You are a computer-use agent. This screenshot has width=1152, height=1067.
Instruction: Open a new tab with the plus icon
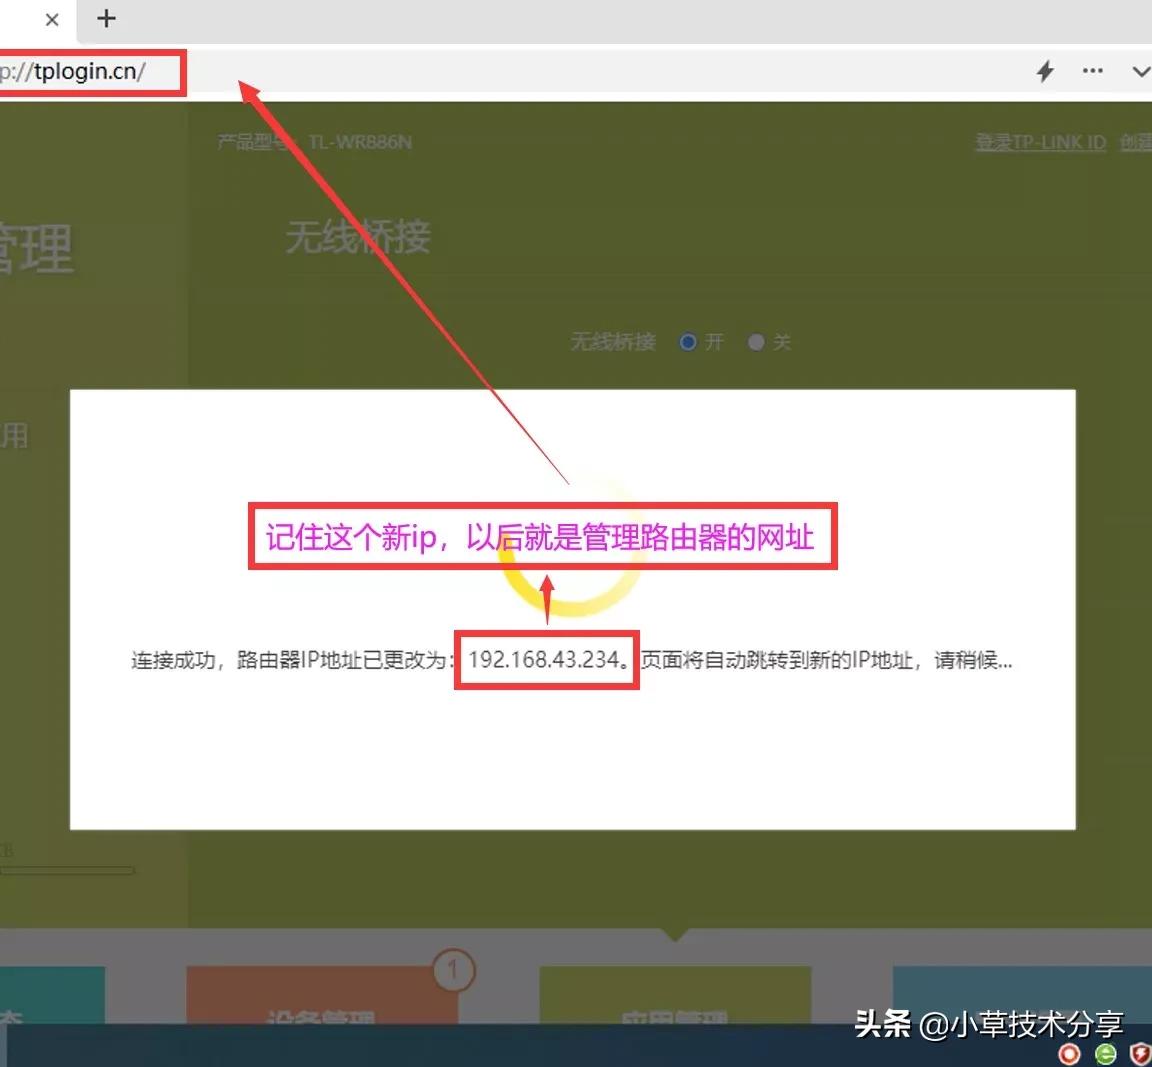click(x=106, y=18)
